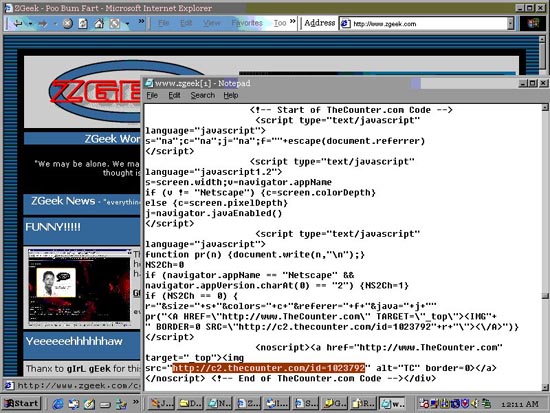This screenshot has height=413, width=550.
Task: Expand the address bar URL dropdown
Action: point(510,24)
